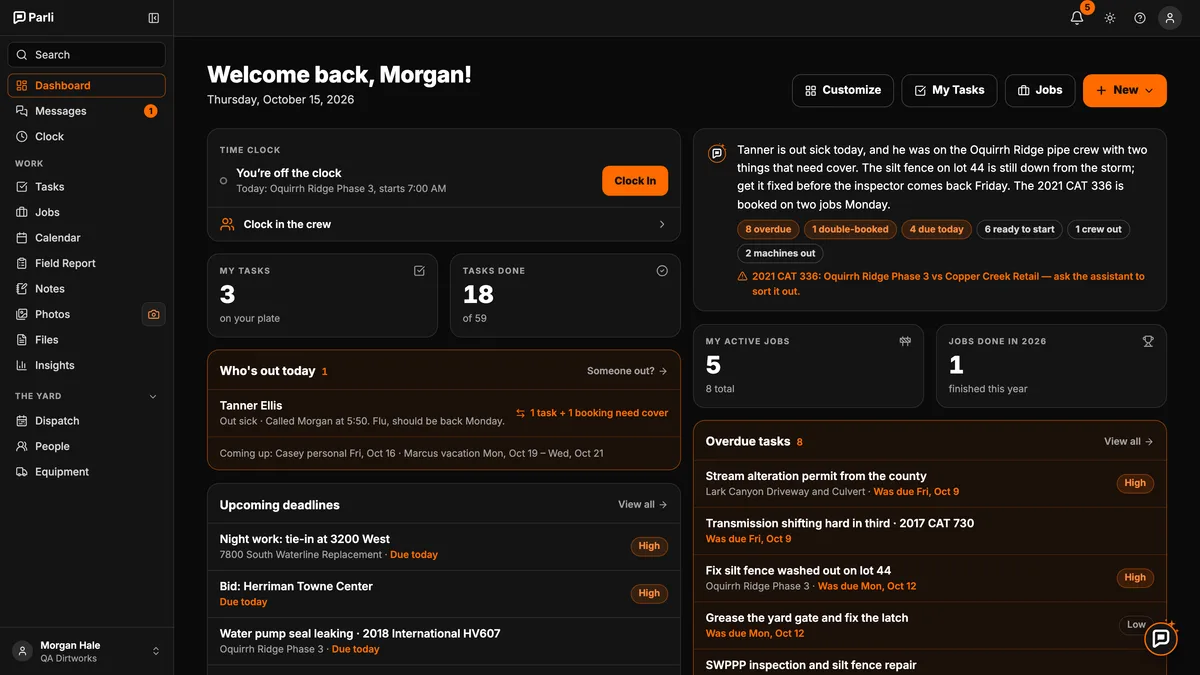Click the Messages unread badge
1200x675 pixels.
pos(151,111)
